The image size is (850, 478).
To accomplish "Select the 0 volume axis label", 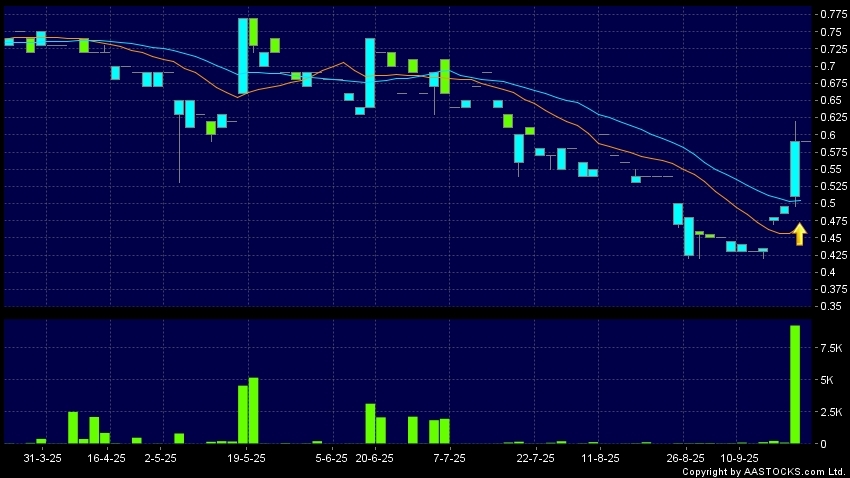I will (x=823, y=444).
